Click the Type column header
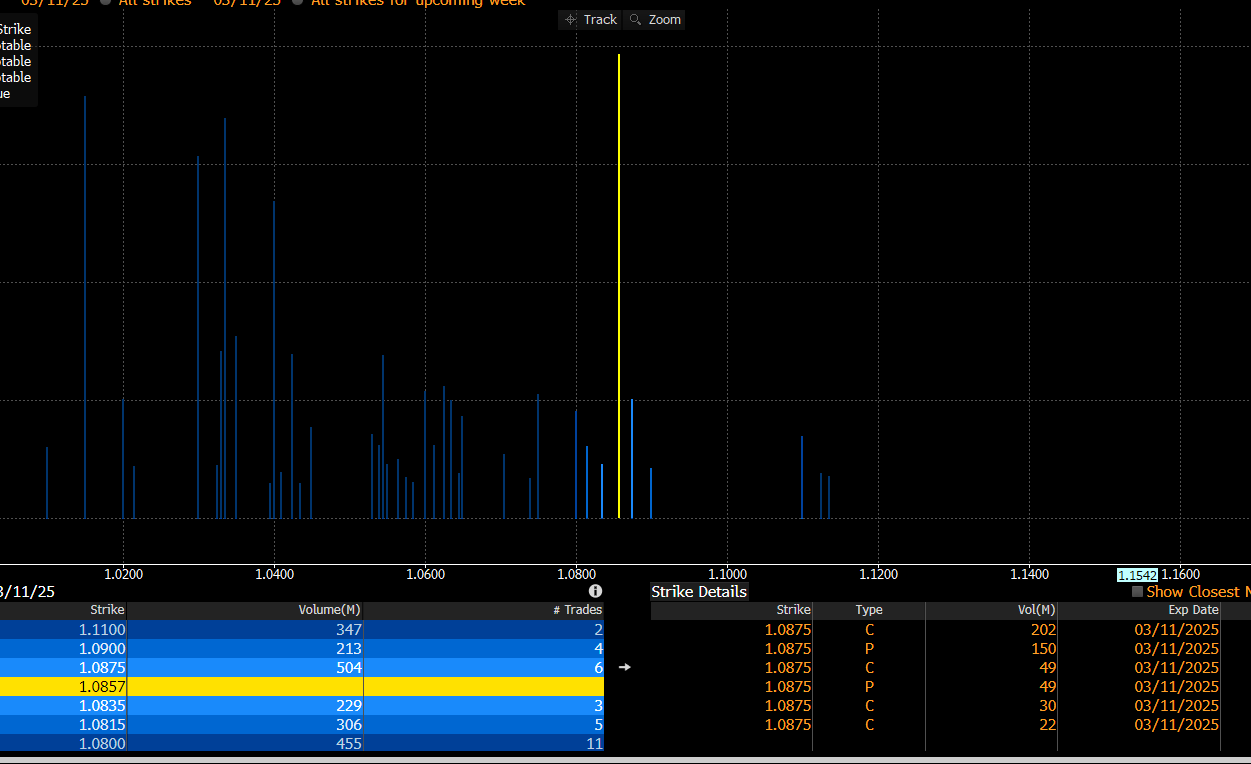Viewport: 1251px width, 764px height. point(868,610)
